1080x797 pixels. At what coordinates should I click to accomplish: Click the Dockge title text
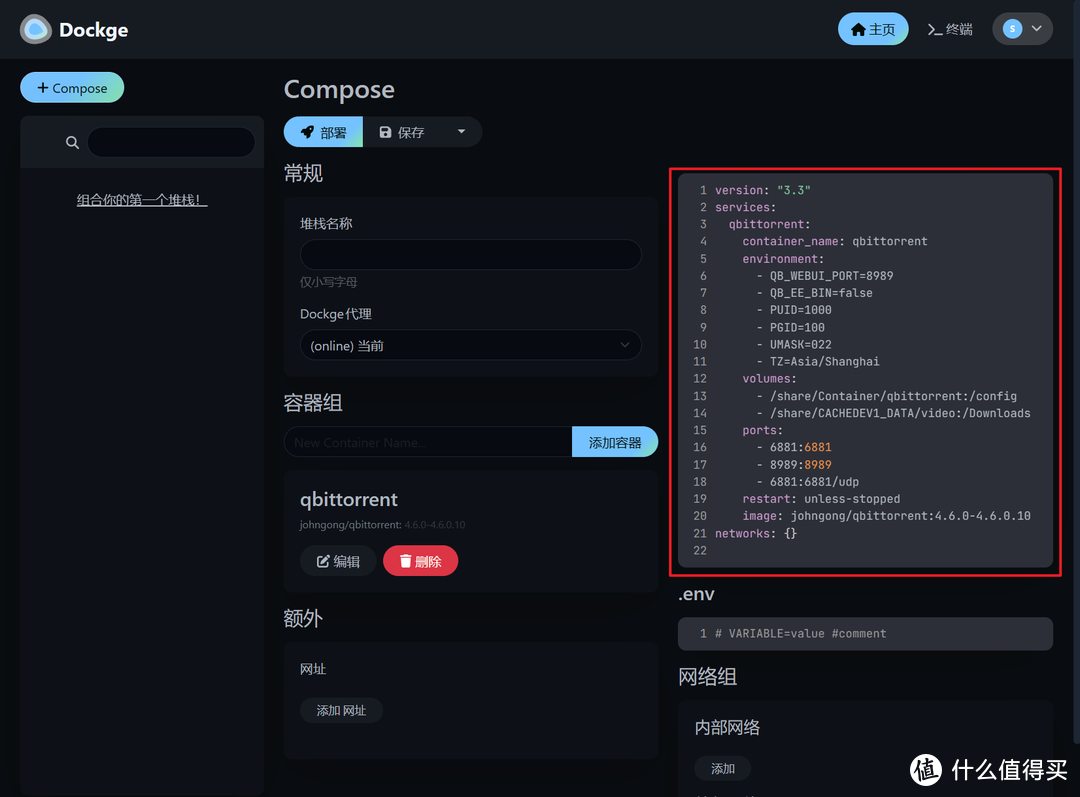click(x=94, y=30)
